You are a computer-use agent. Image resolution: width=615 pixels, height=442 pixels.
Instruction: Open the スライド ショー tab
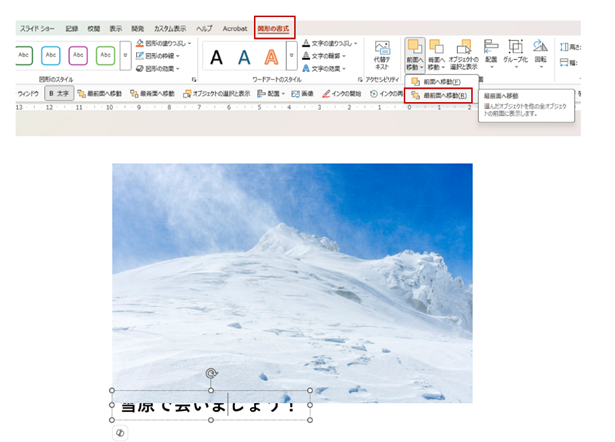tap(37, 29)
